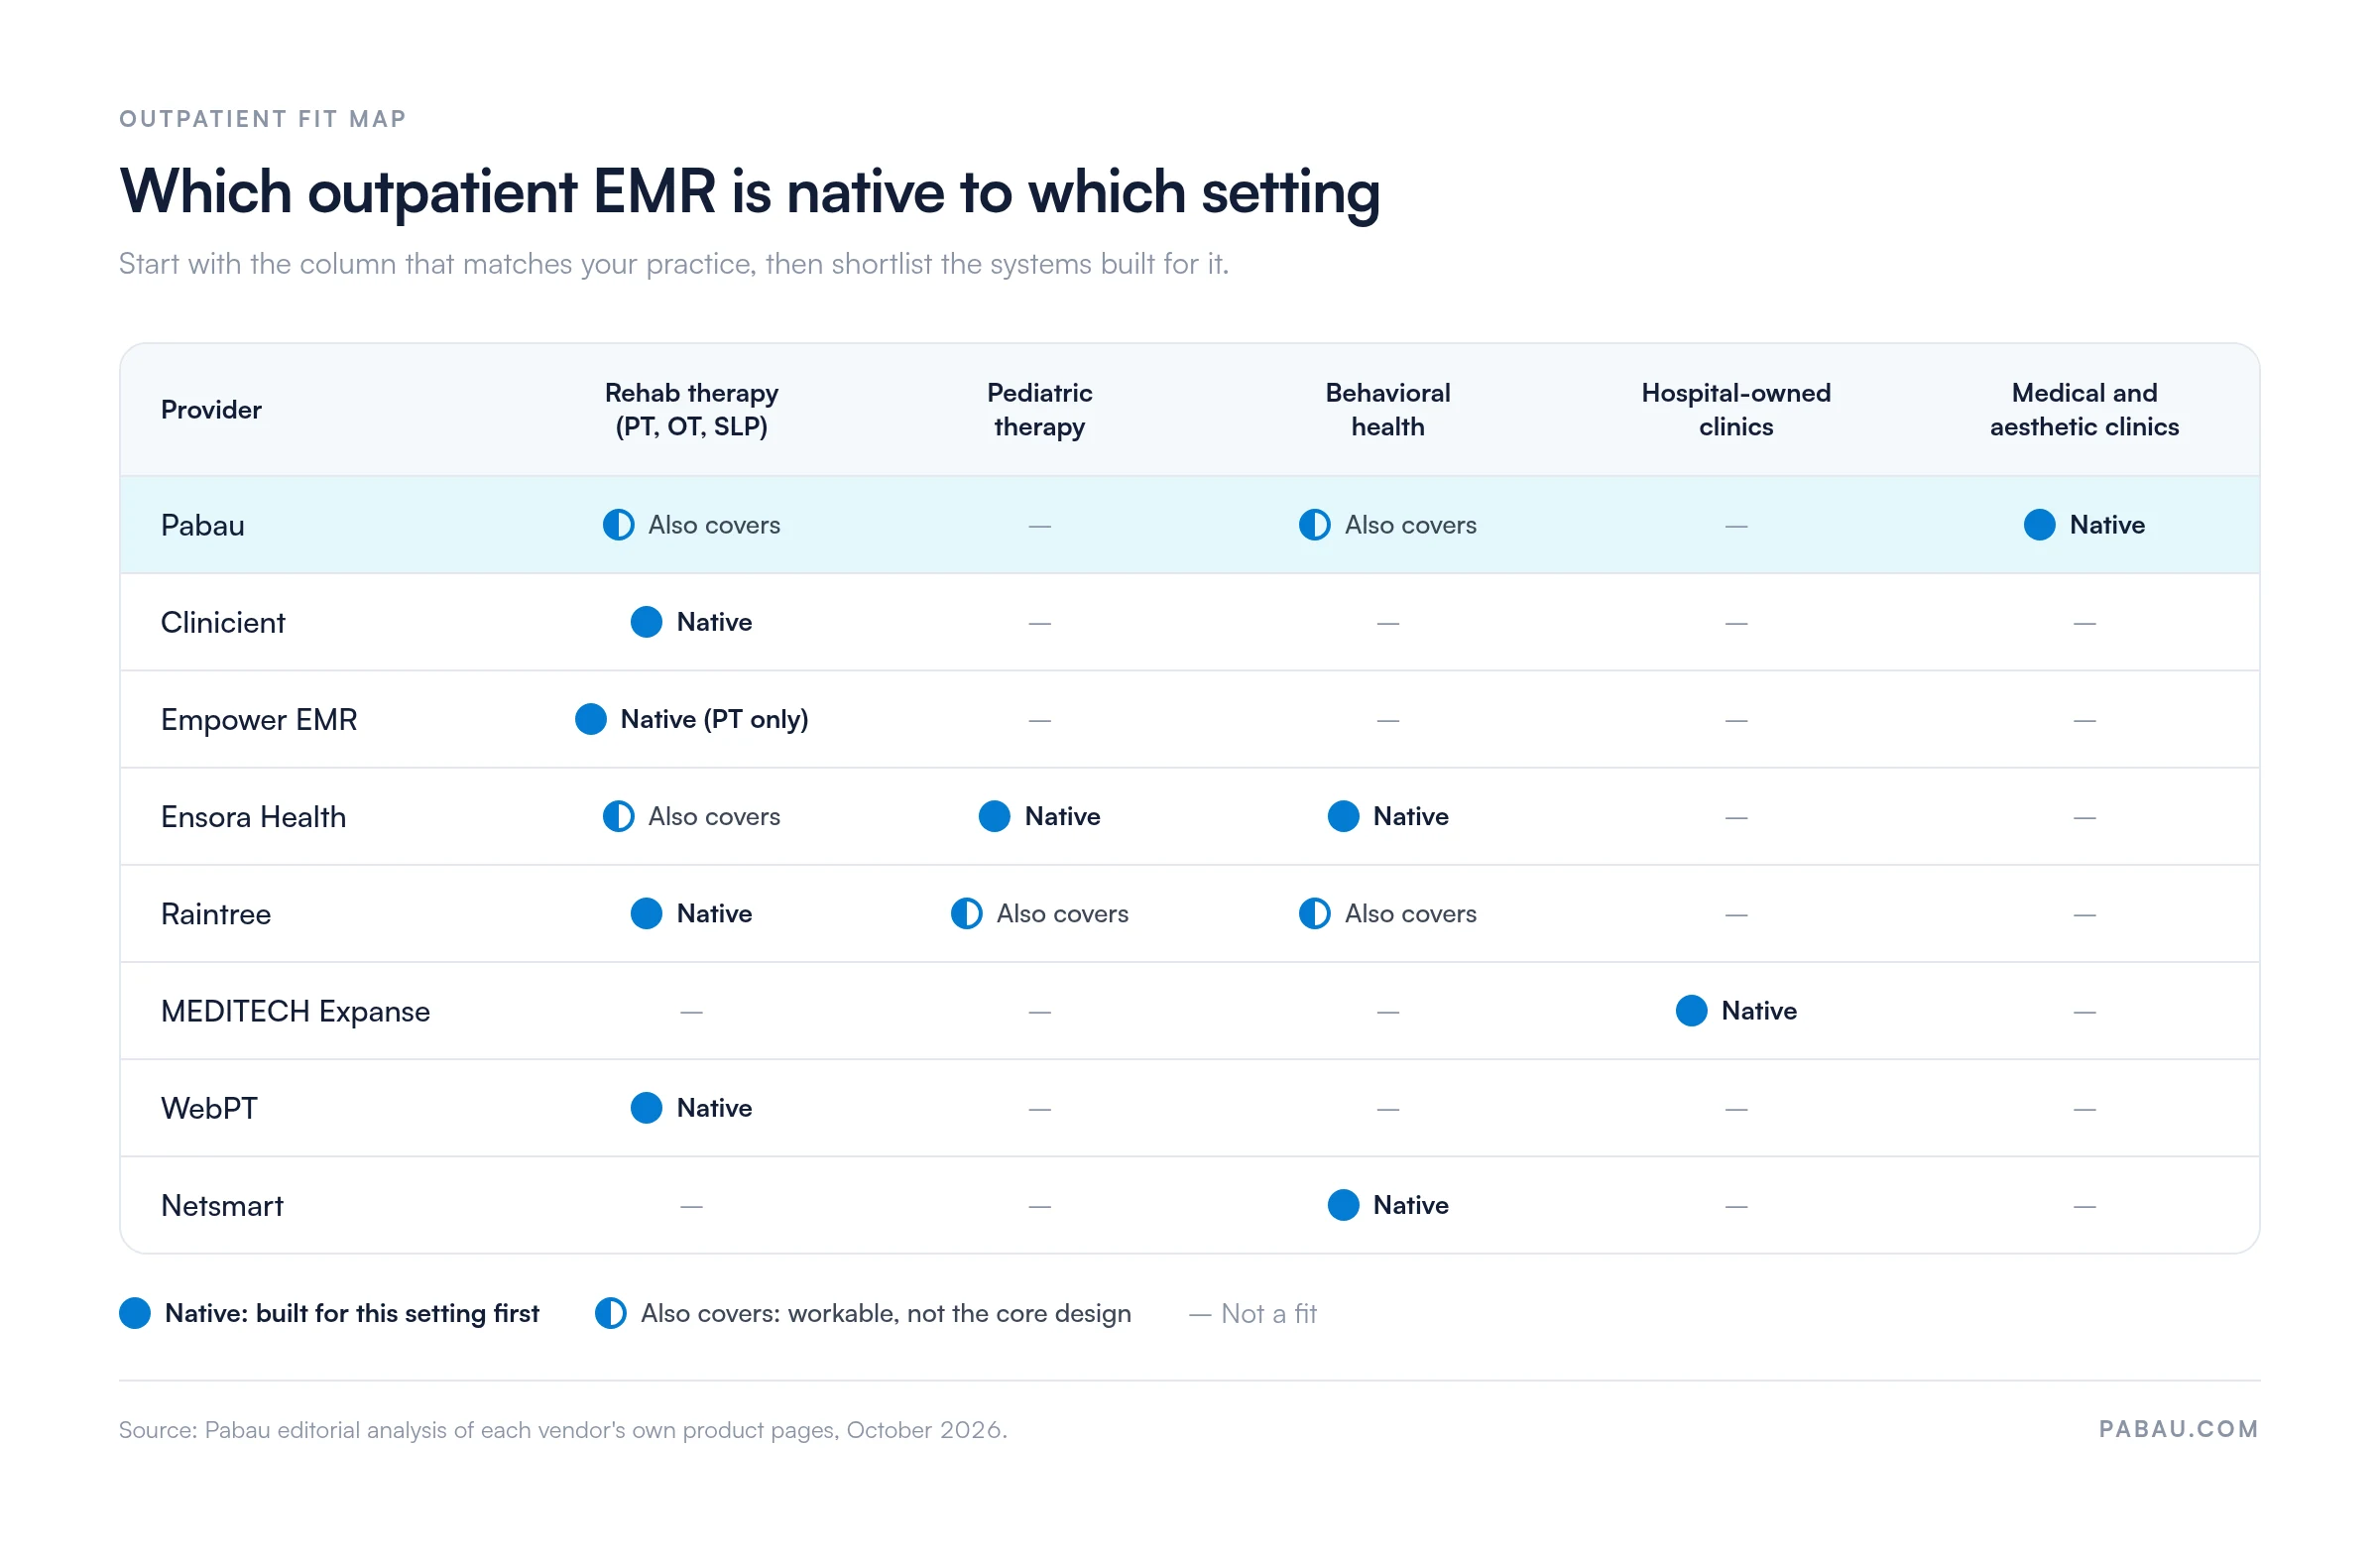
Task: Click the Native dot in the WebPT row
Action: (x=646, y=1107)
